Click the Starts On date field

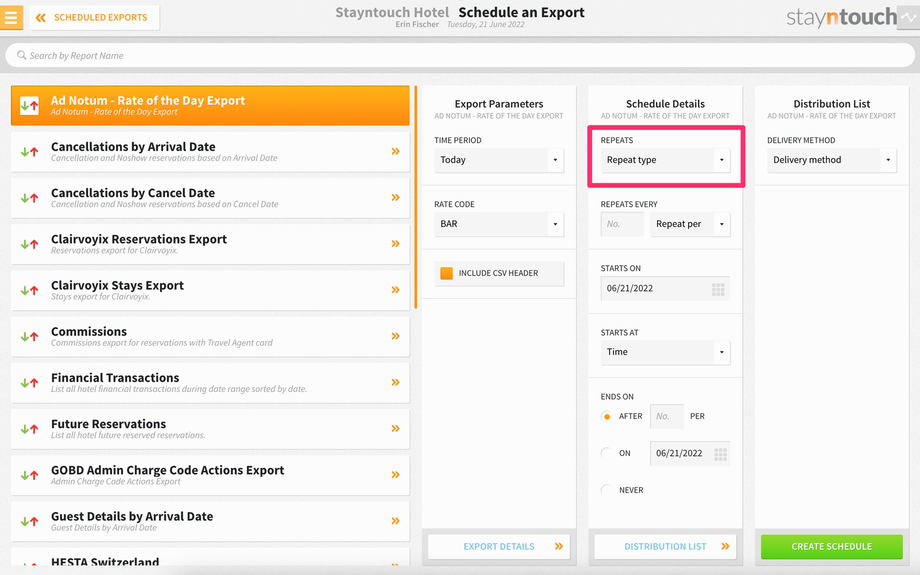tap(665, 289)
